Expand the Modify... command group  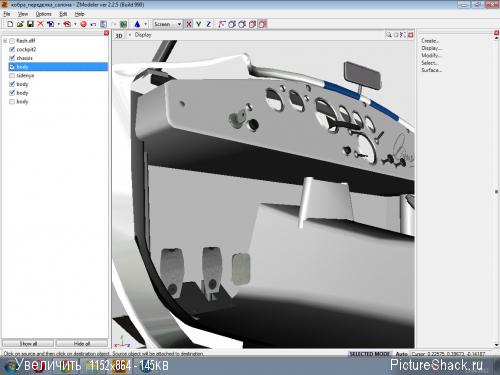pyautogui.click(x=431, y=55)
